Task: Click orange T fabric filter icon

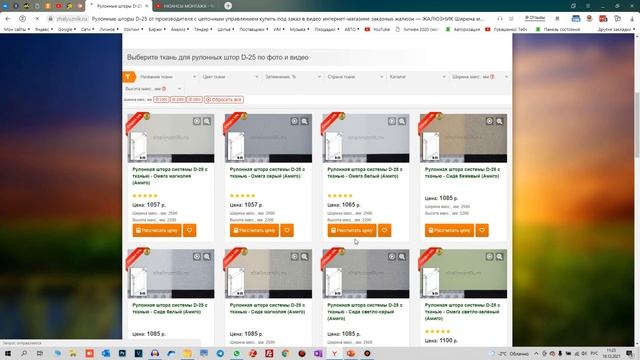Action: [x=129, y=76]
